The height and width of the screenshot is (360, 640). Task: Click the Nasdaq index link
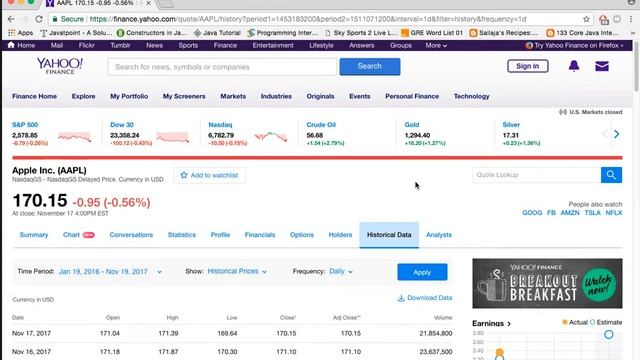pyautogui.click(x=220, y=124)
